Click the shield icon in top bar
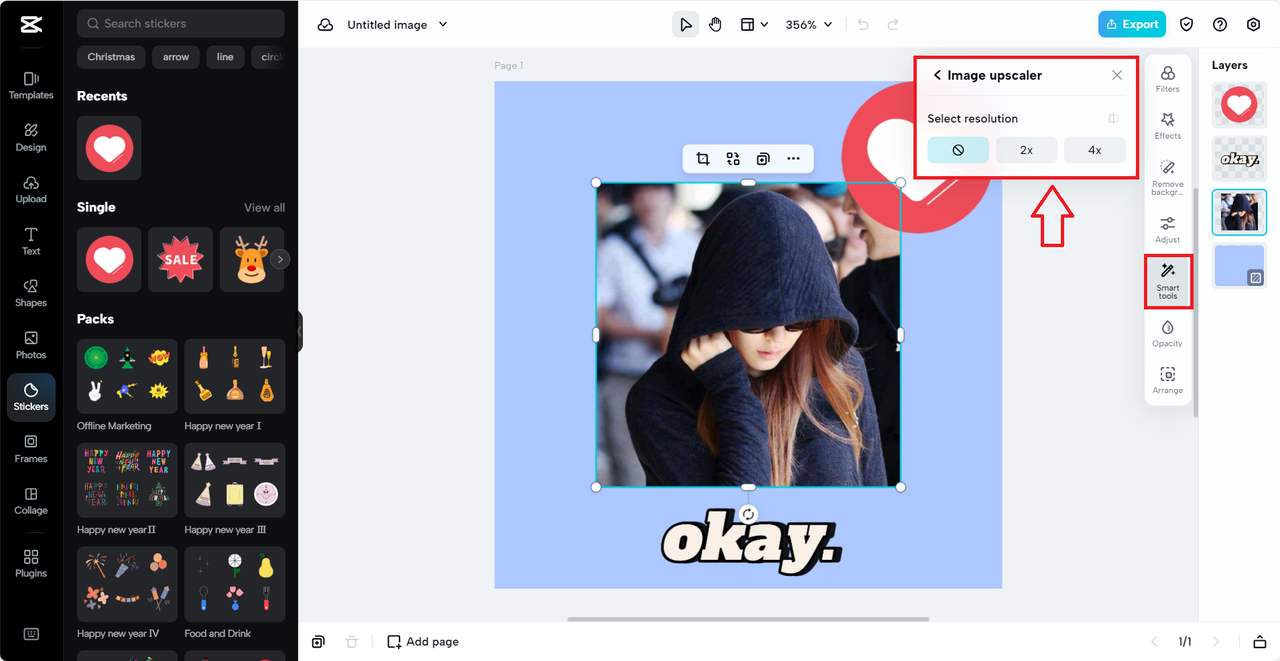1280x661 pixels. [1187, 25]
